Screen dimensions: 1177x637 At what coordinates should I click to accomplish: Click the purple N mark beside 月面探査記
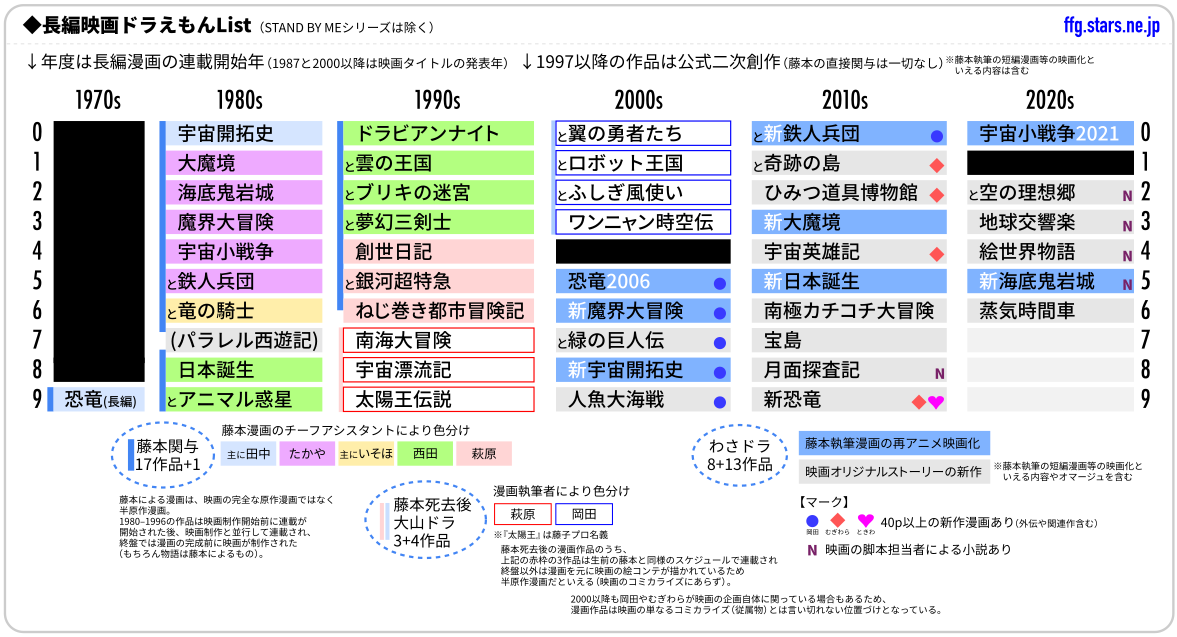coord(939,374)
